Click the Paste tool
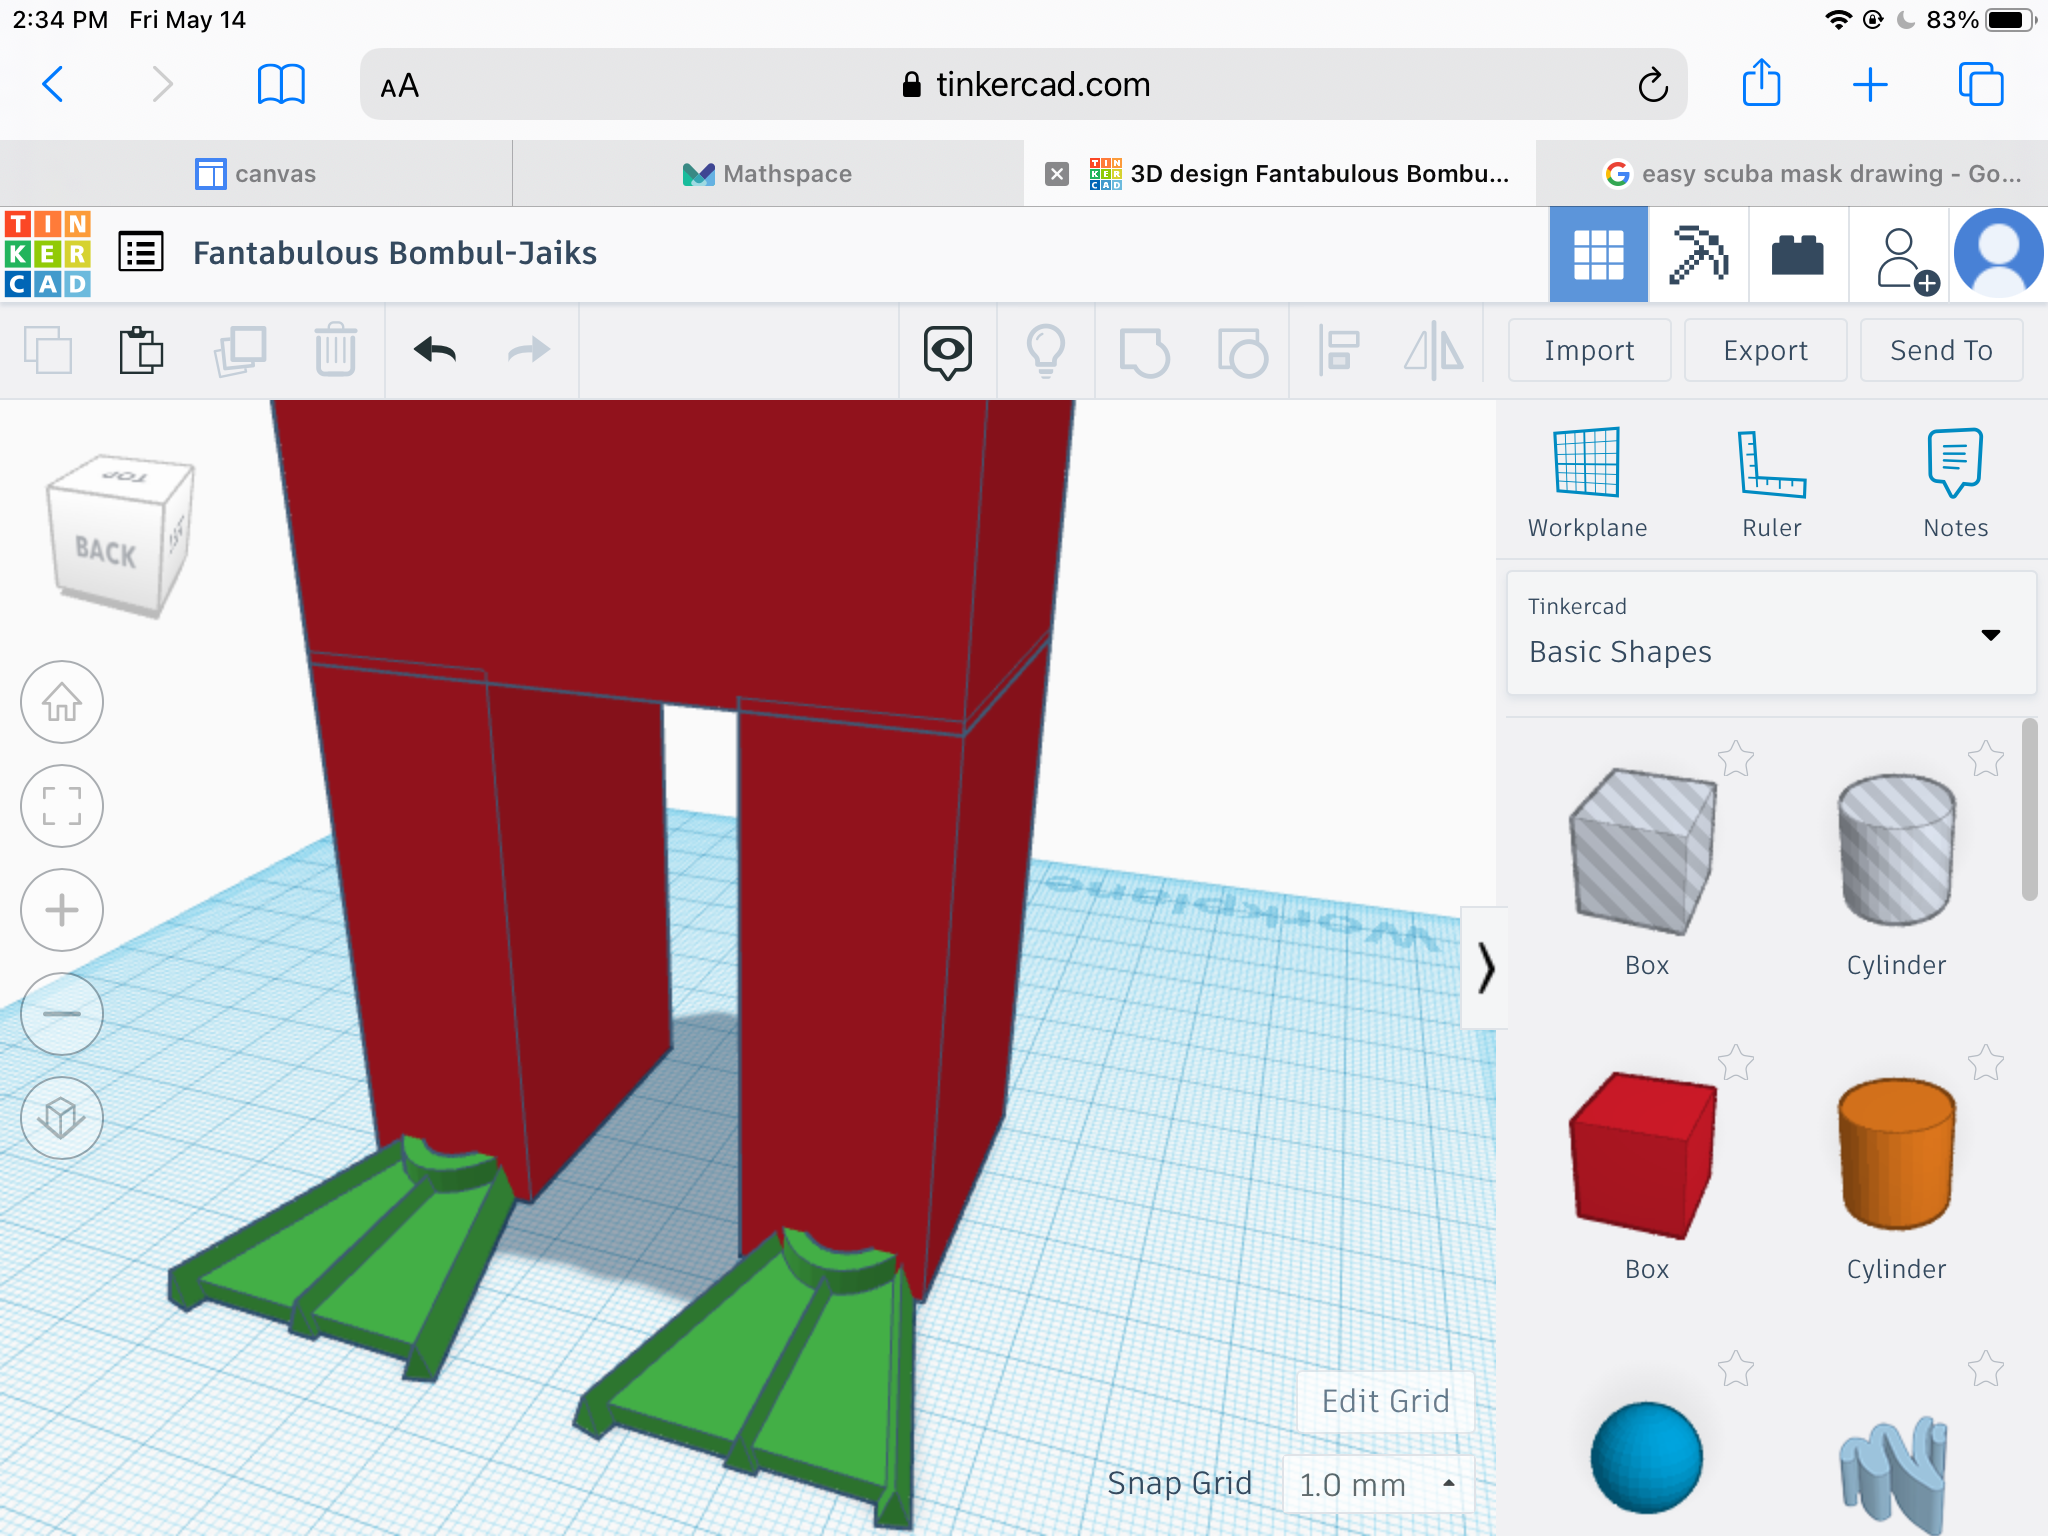The width and height of the screenshot is (2048, 1536). (x=141, y=350)
